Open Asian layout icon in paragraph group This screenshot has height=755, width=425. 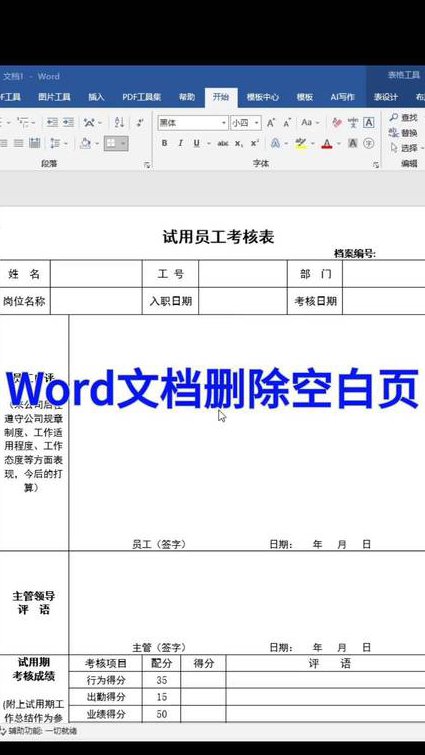89,123
